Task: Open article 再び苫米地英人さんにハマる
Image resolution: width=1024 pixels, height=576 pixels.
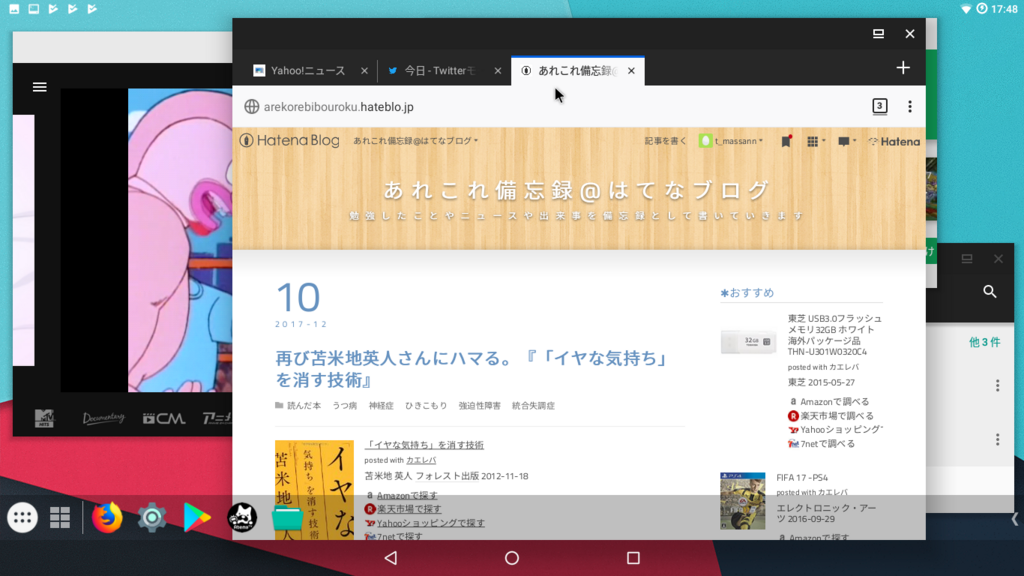Action: 473,369
